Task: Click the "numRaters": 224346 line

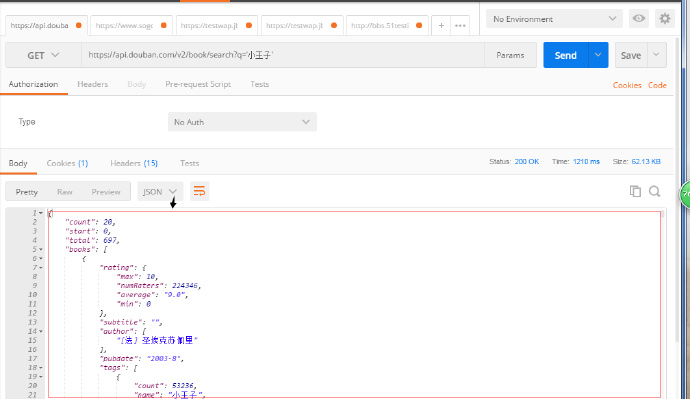Action: [x=159, y=286]
